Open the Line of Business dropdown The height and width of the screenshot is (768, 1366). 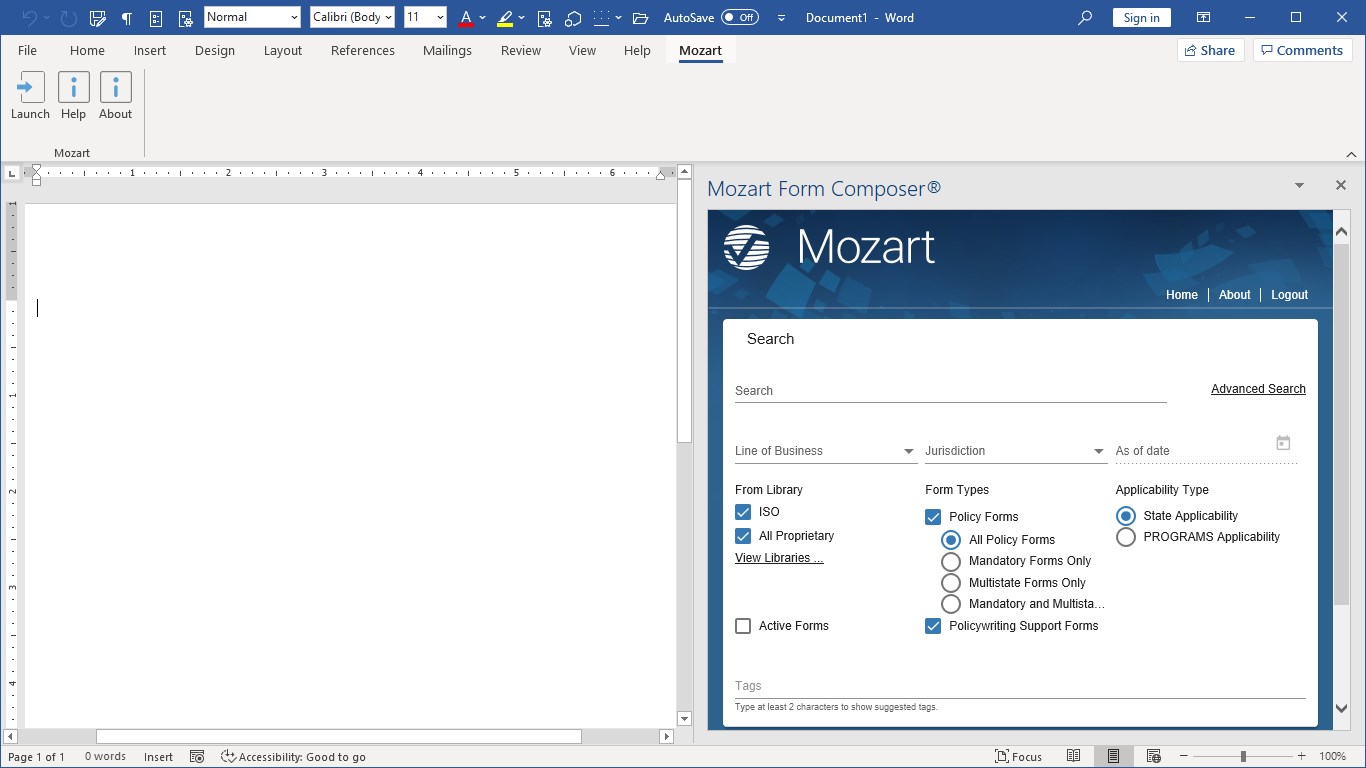click(826, 451)
